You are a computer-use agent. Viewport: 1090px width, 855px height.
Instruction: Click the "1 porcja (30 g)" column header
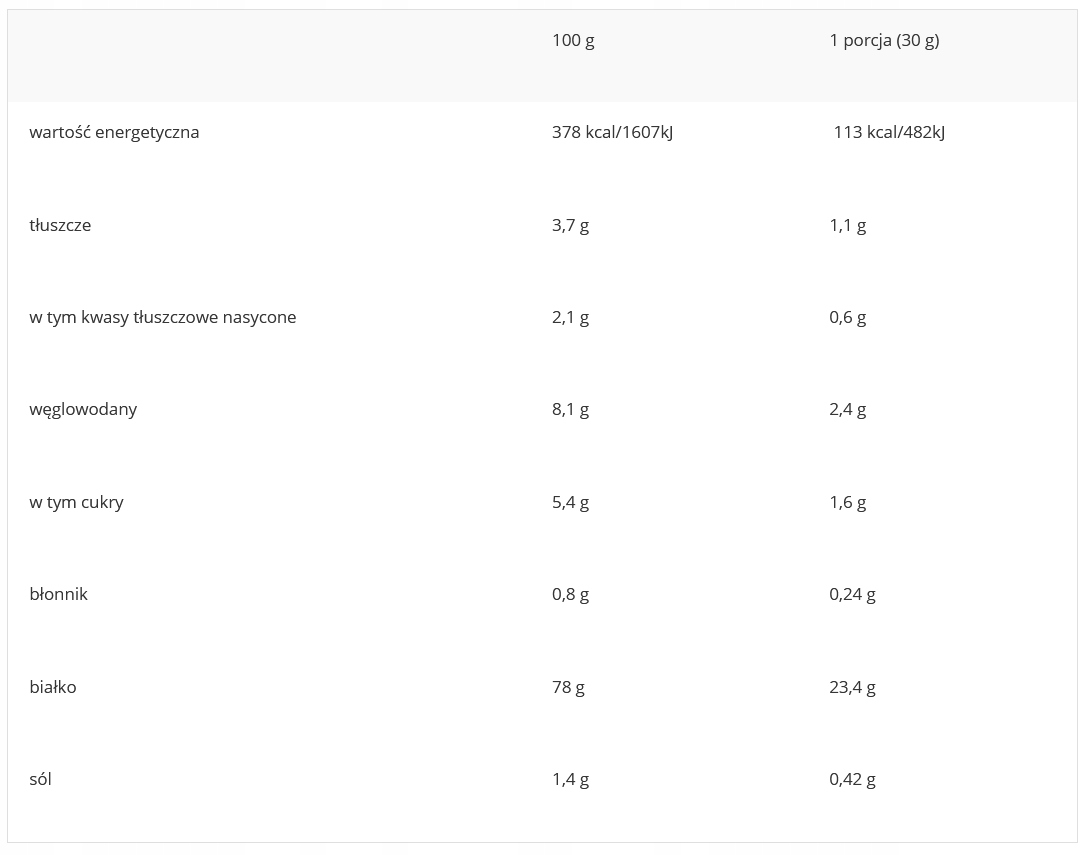[x=884, y=41]
